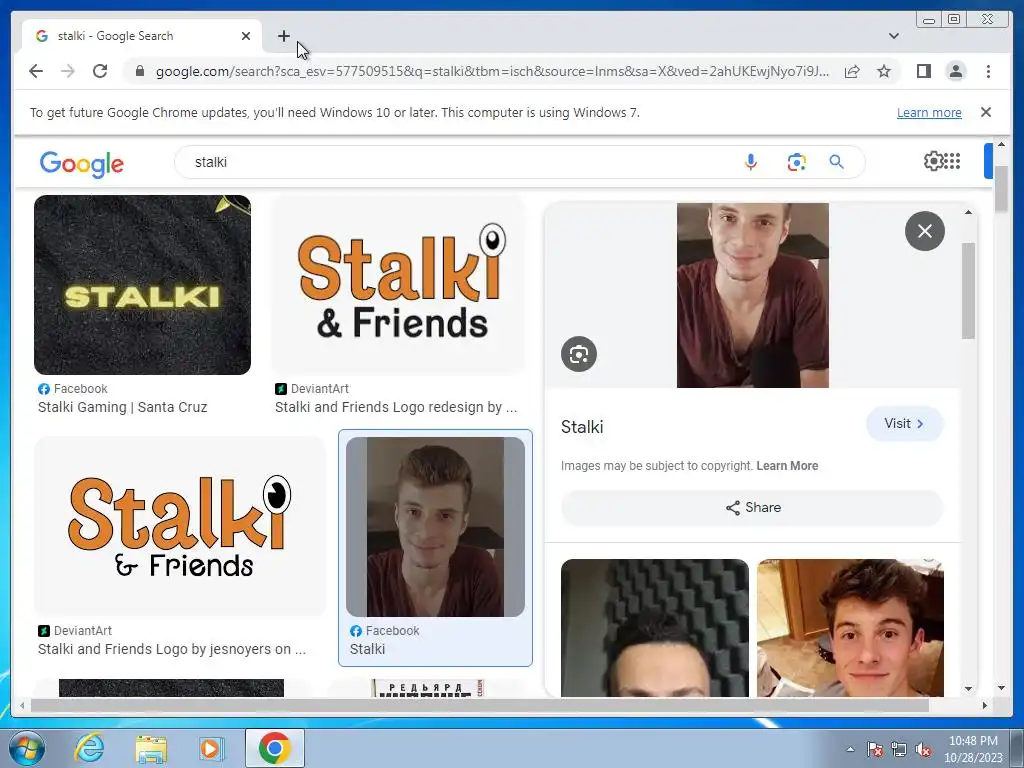The image size is (1024, 768).
Task: Open Windows Explorer from taskbar
Action: pos(151,748)
